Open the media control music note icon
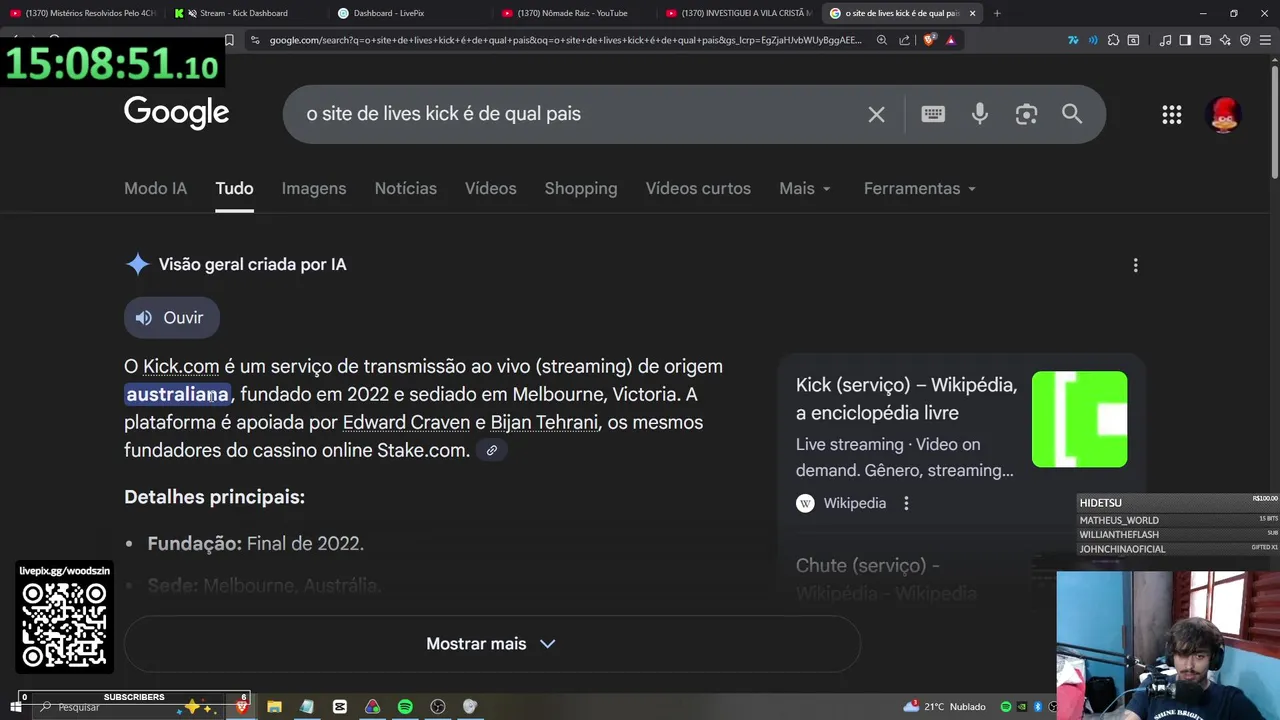Viewport: 1280px width, 720px height. [x=1165, y=40]
